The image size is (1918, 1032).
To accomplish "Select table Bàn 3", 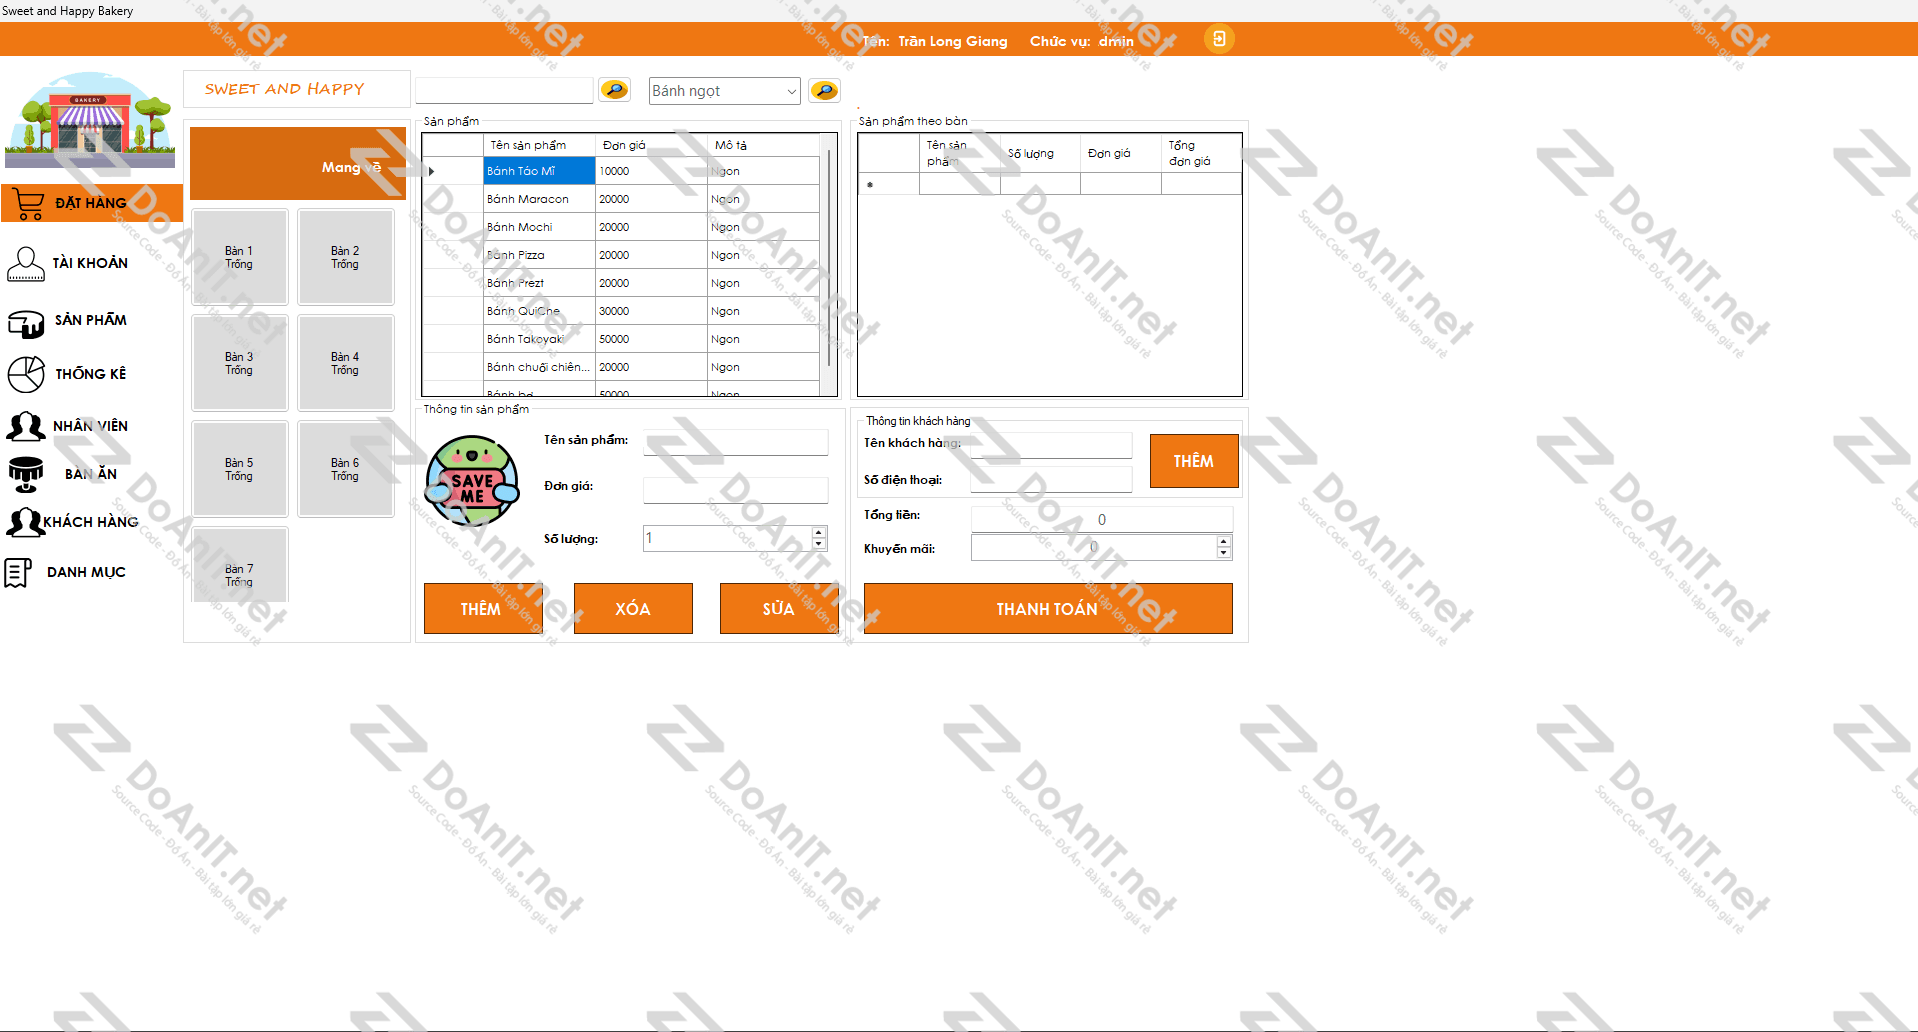I will pos(240,363).
